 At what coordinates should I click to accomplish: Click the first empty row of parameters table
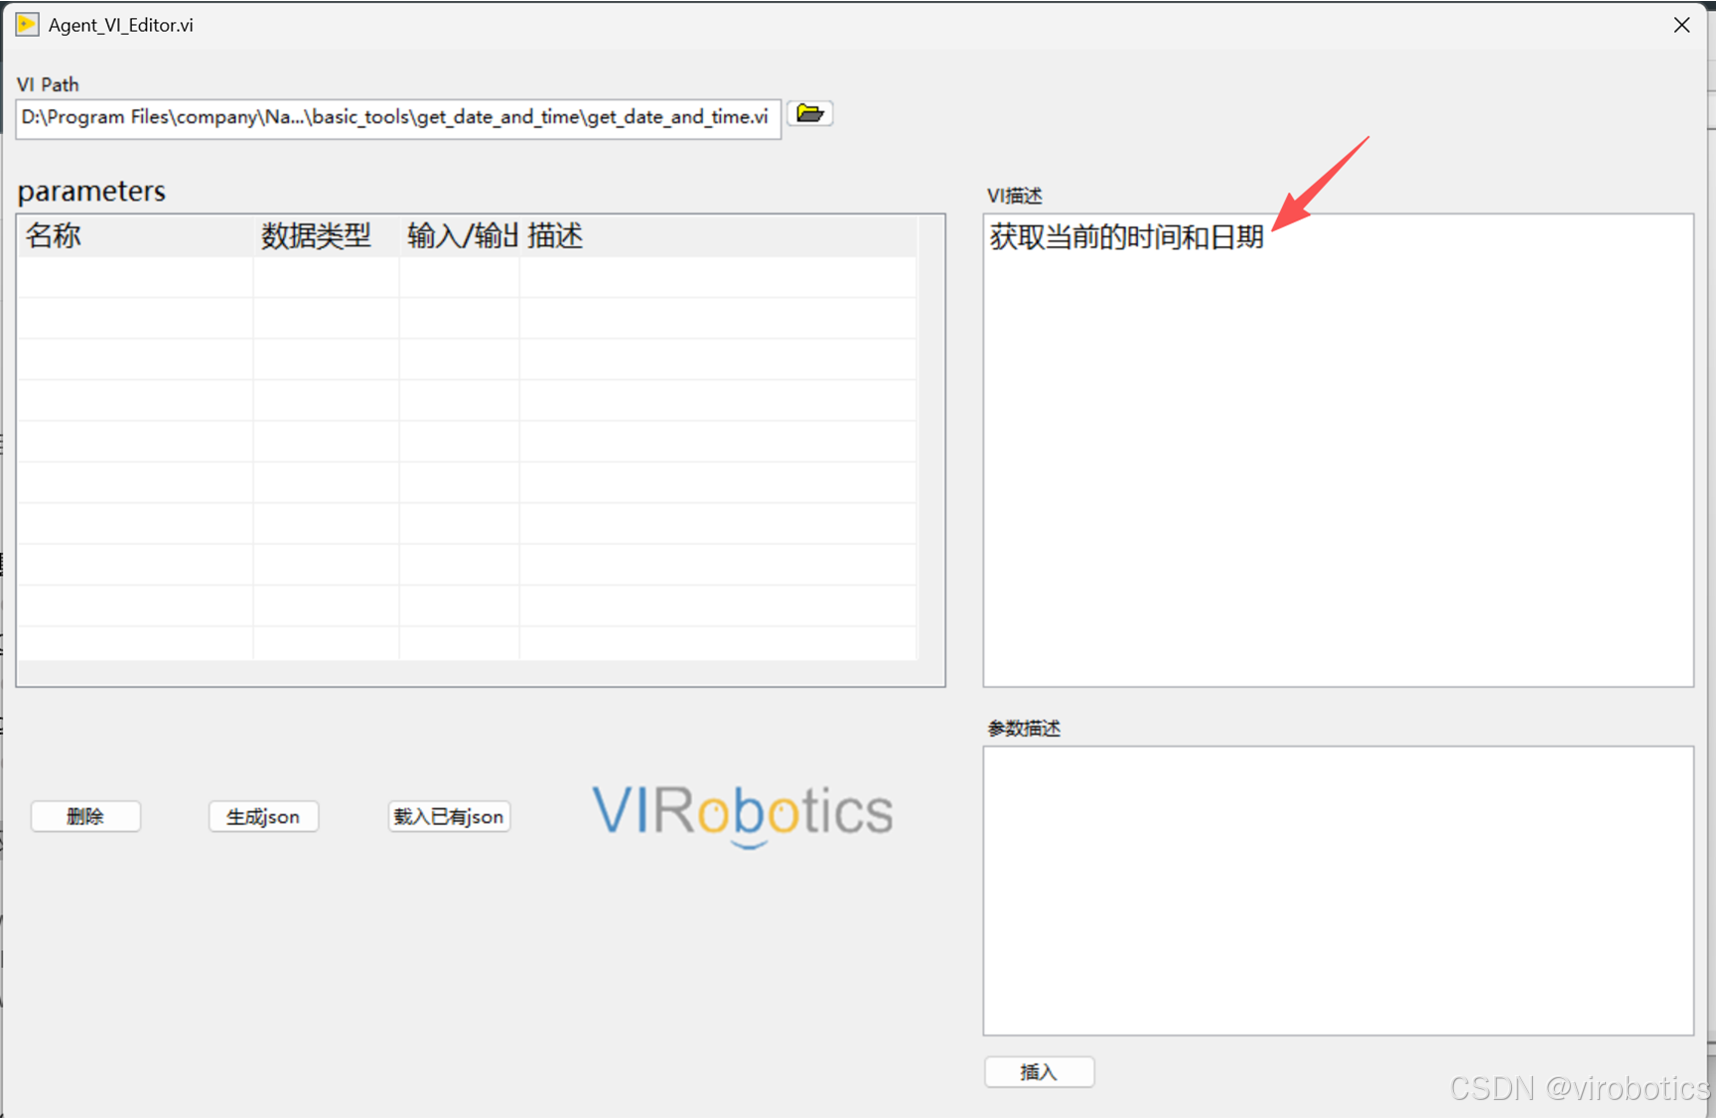point(467,277)
